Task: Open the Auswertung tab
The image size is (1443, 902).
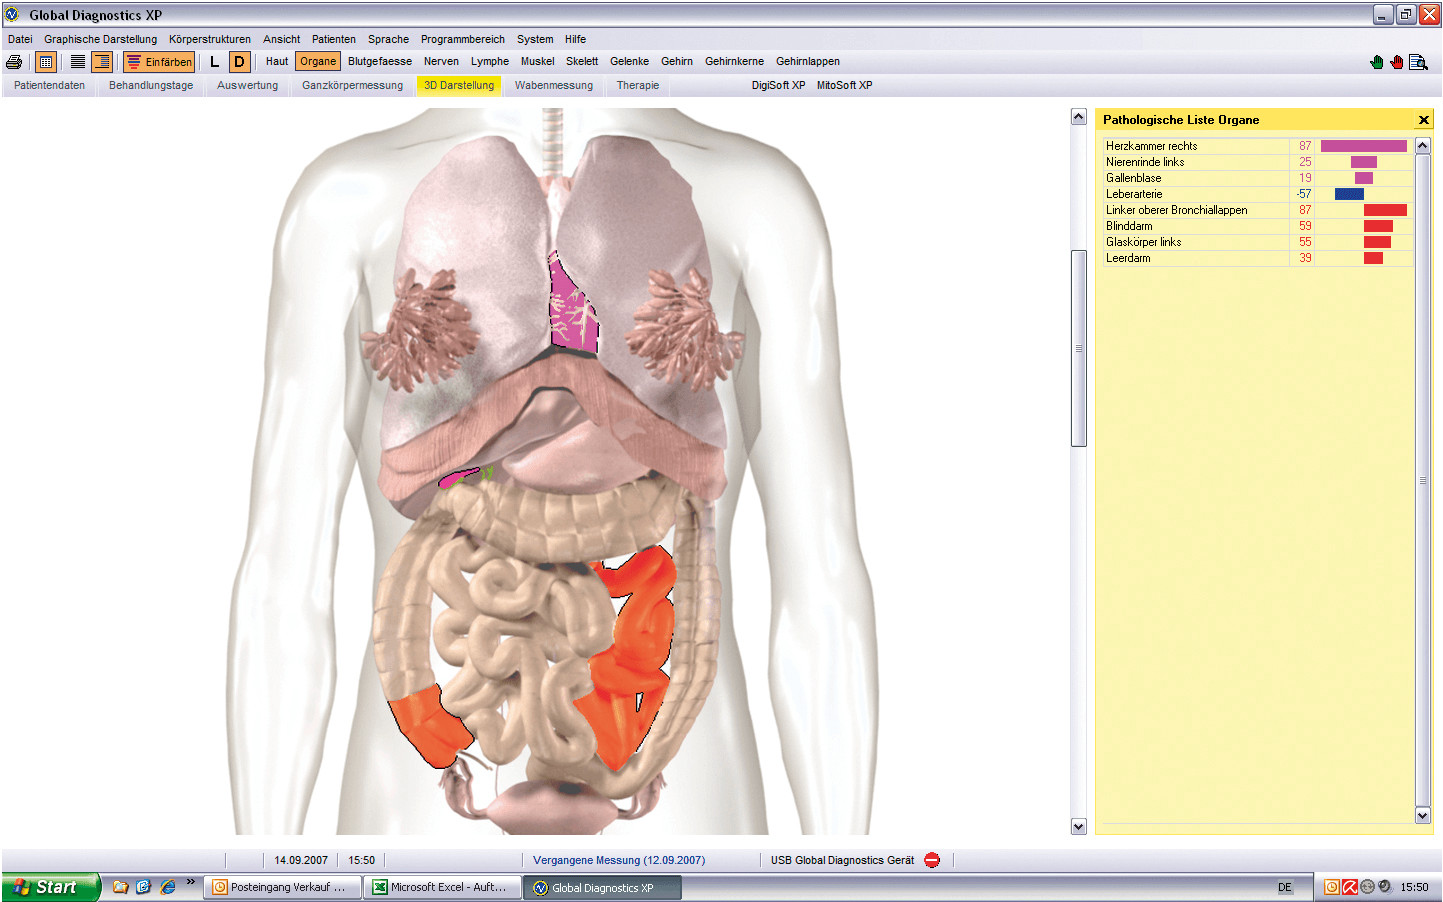Action: tap(247, 85)
